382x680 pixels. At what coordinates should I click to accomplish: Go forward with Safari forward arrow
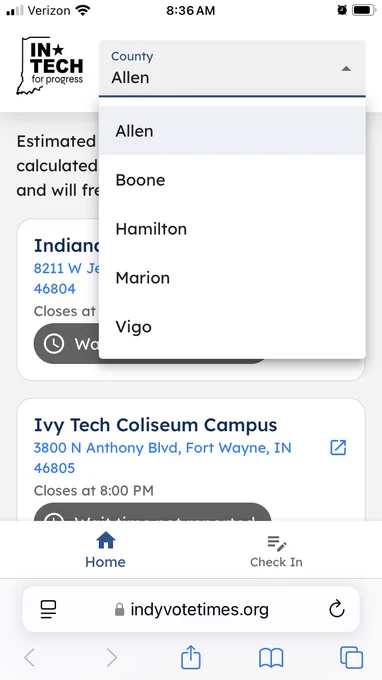pyautogui.click(x=111, y=657)
